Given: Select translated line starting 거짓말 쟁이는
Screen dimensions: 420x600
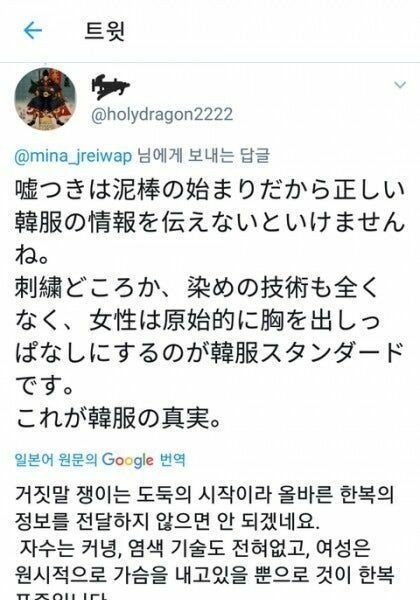Looking at the screenshot, I should click(204, 494).
